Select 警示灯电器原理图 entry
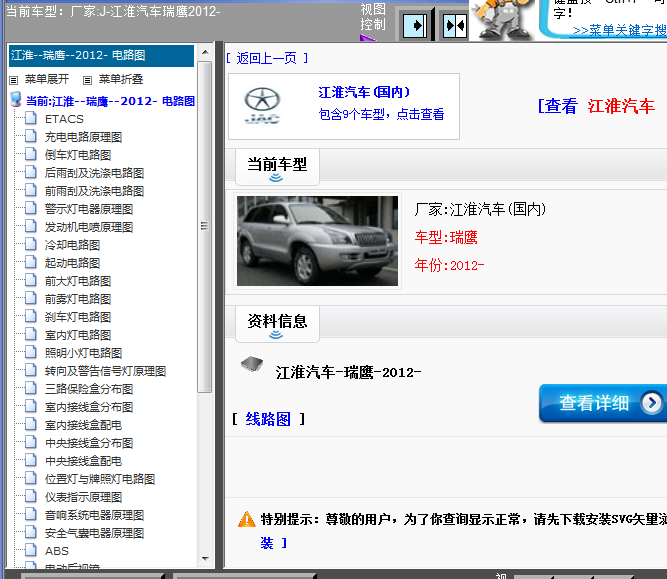 (89, 209)
